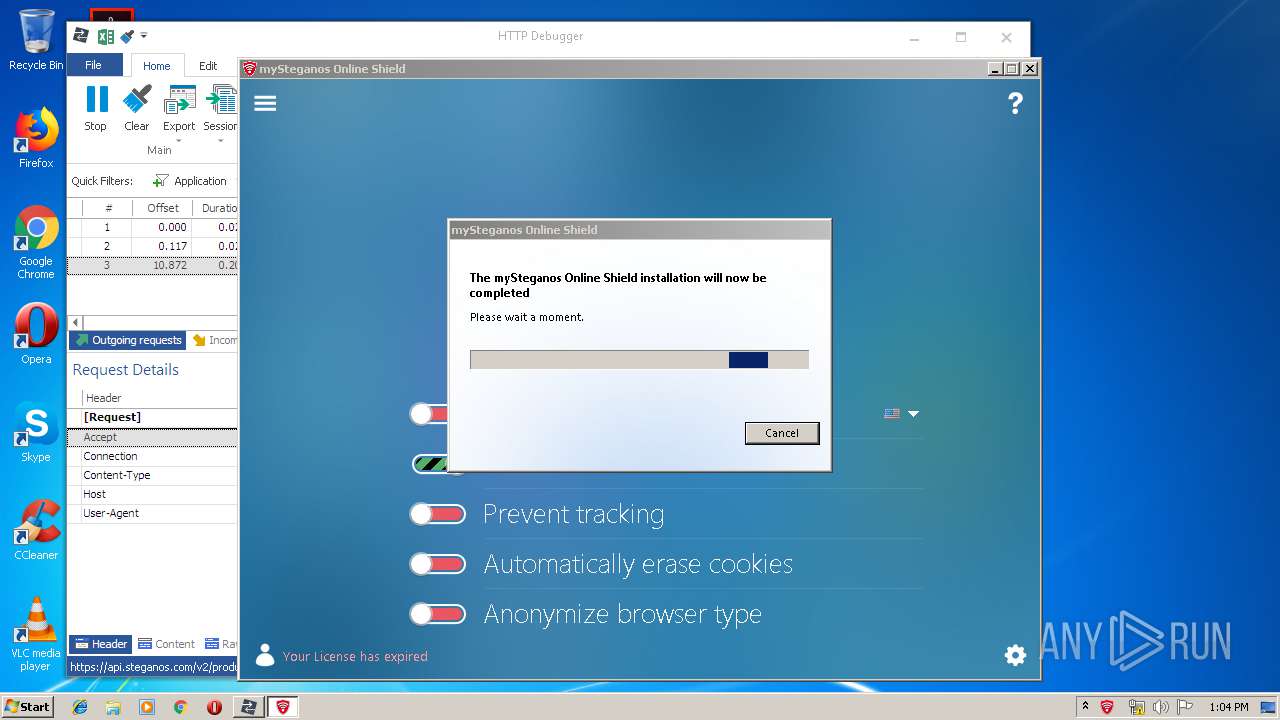Expand the Sessions dropdown arrow
Image resolution: width=1280 pixels, height=720 pixels.
[221, 140]
